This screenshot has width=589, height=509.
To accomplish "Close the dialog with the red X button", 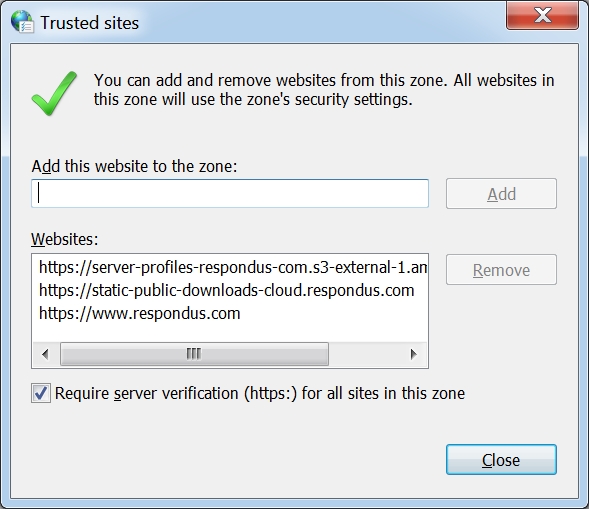I will [542, 15].
